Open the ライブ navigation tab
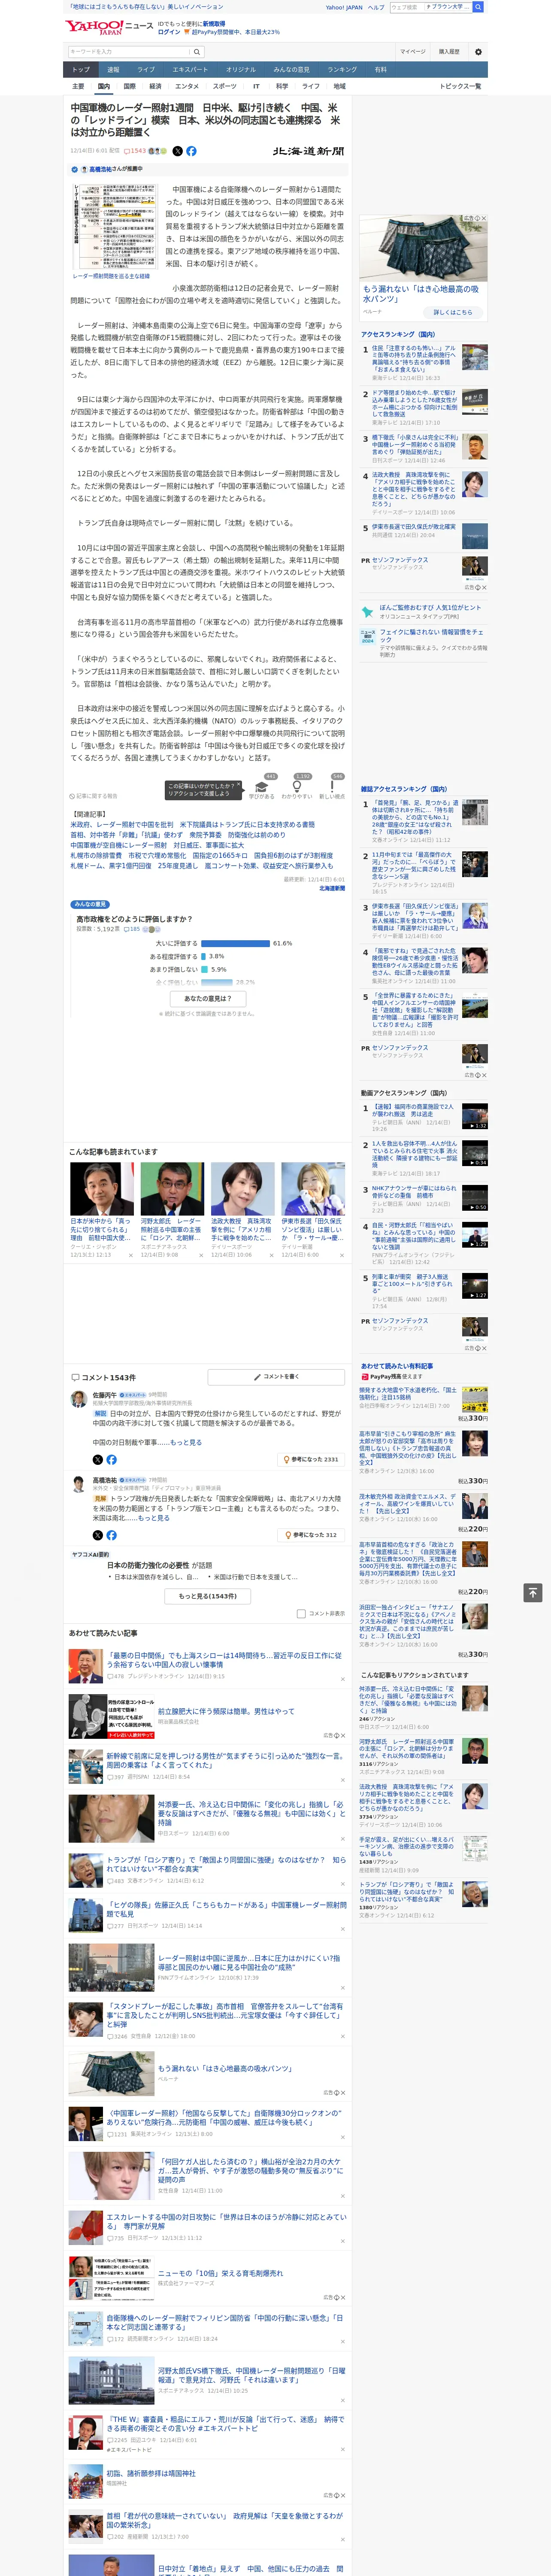 point(146,69)
